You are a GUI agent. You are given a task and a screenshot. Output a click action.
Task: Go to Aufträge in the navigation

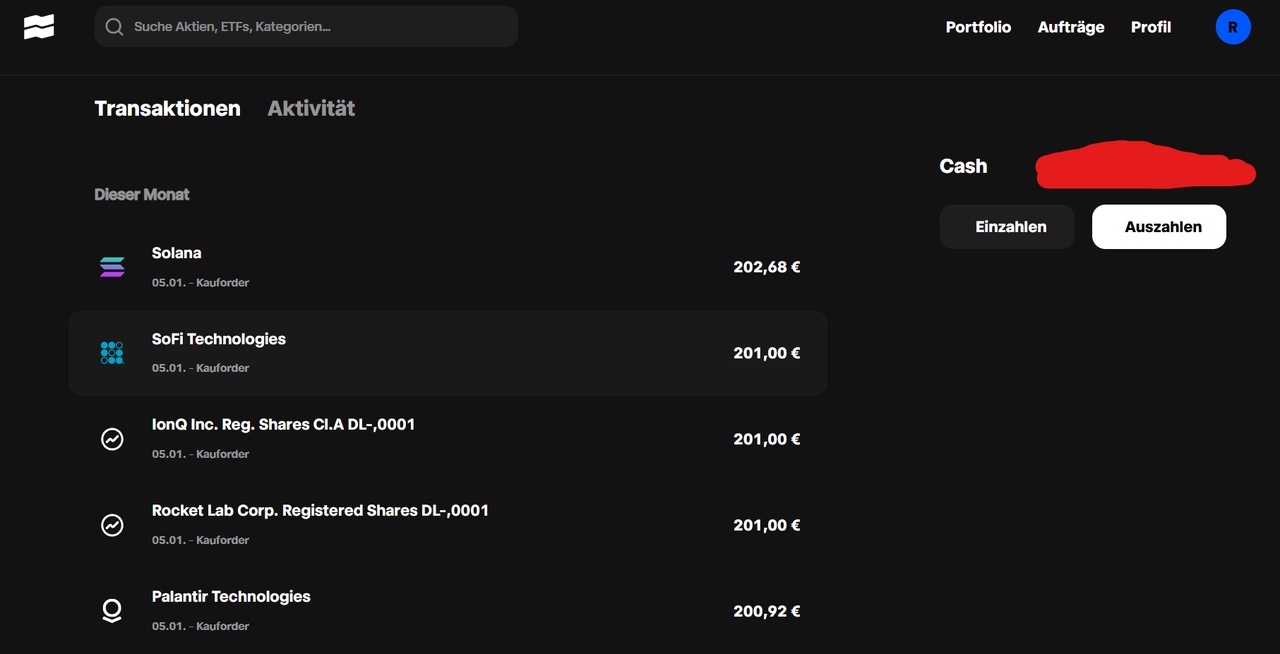pyautogui.click(x=1071, y=27)
